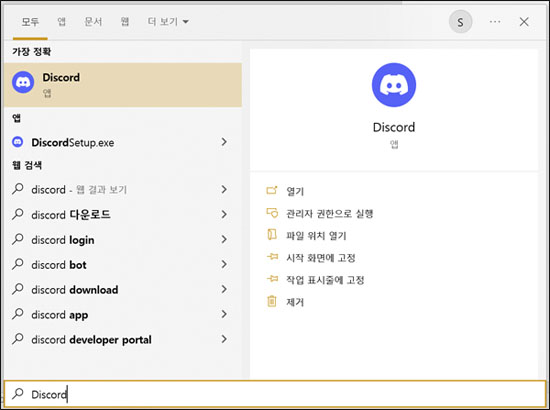This screenshot has width=550, height=410.
Task: Click the DiscordSetup.exe app icon
Action: click(18, 142)
